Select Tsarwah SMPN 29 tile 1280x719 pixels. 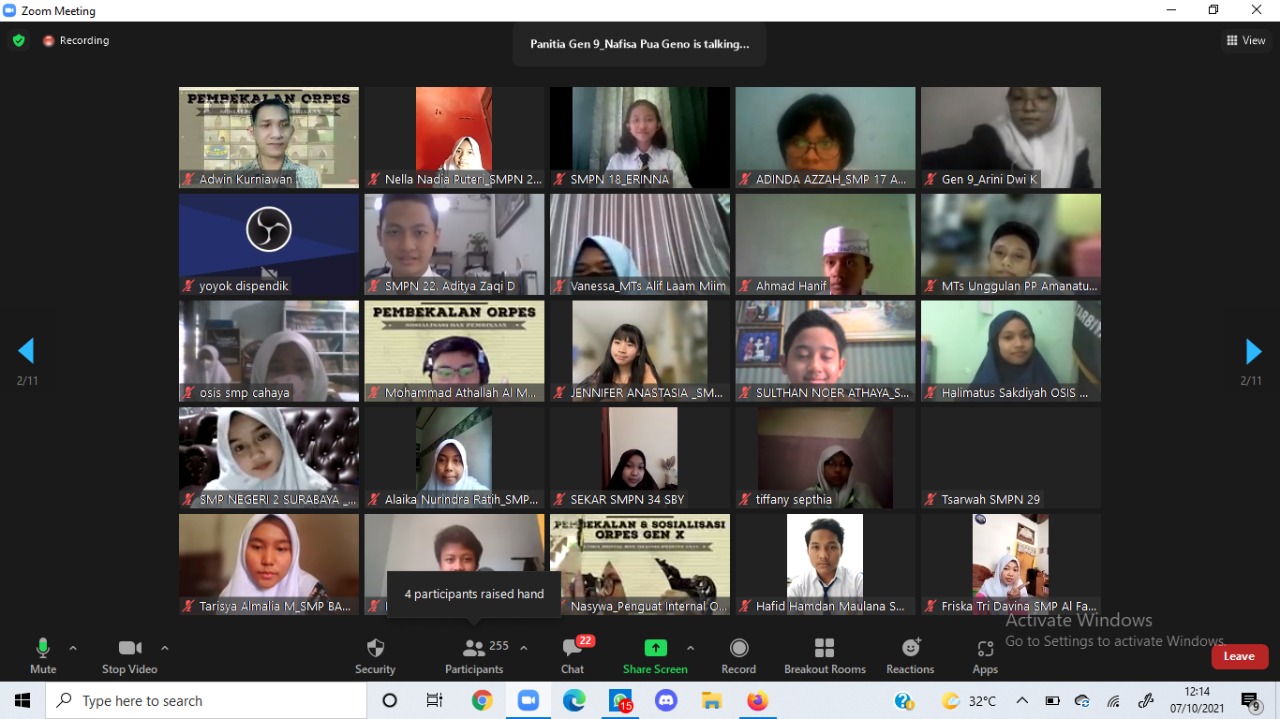[1011, 458]
